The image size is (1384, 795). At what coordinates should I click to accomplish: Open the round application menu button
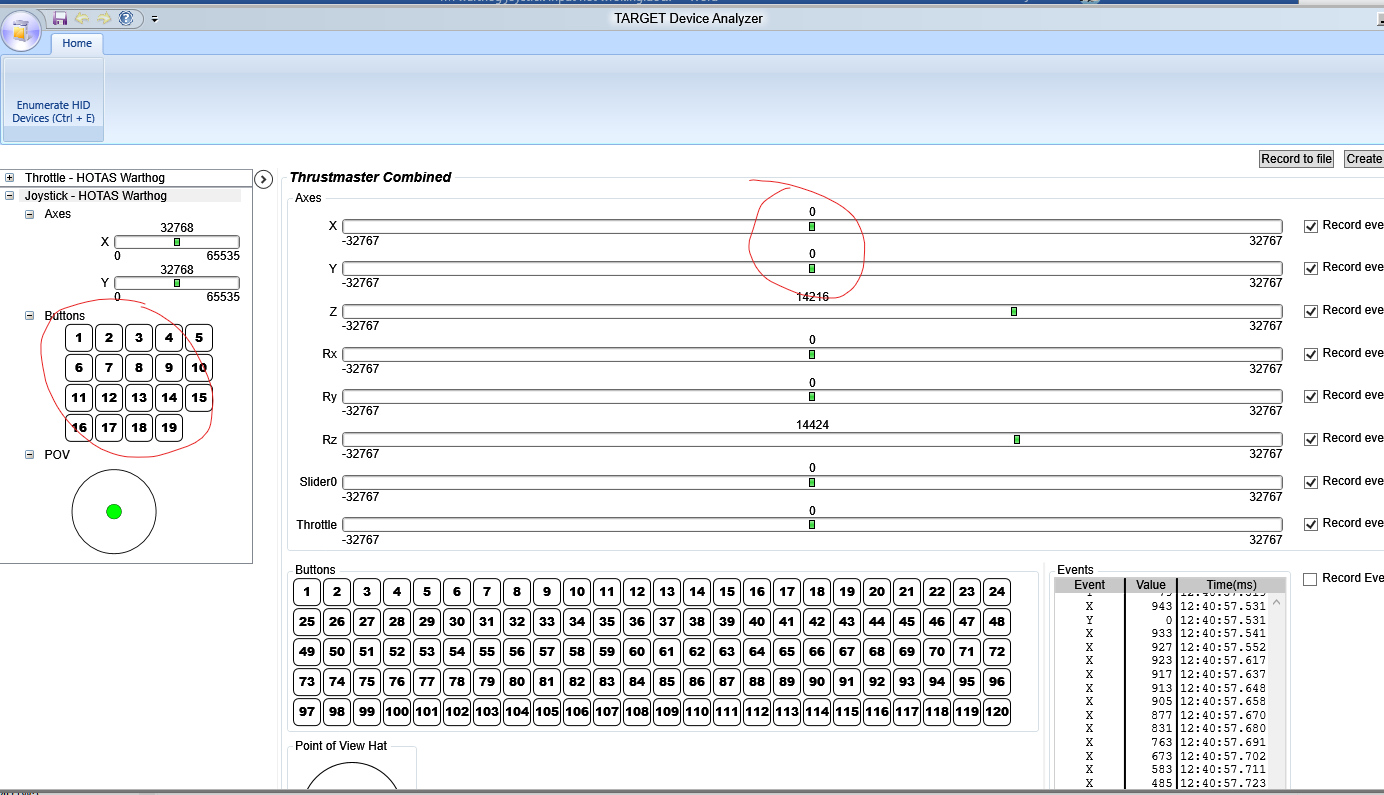coord(22,29)
